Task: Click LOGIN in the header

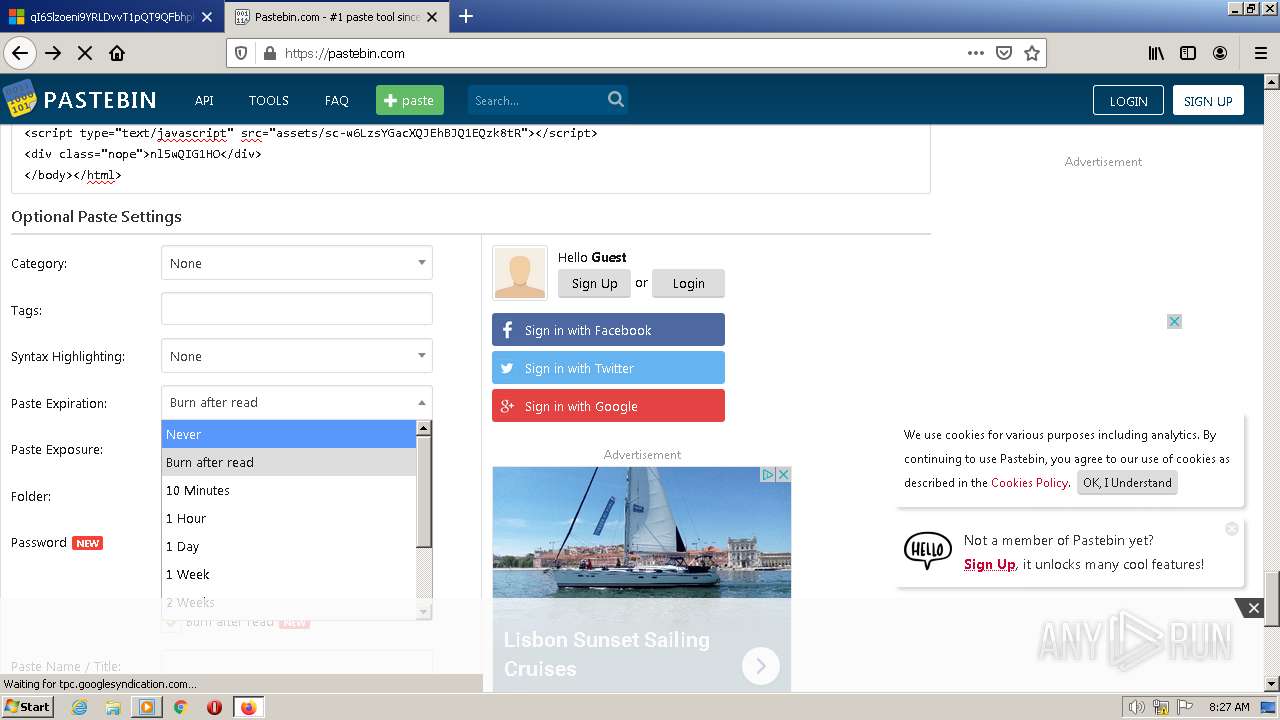Action: [1128, 100]
